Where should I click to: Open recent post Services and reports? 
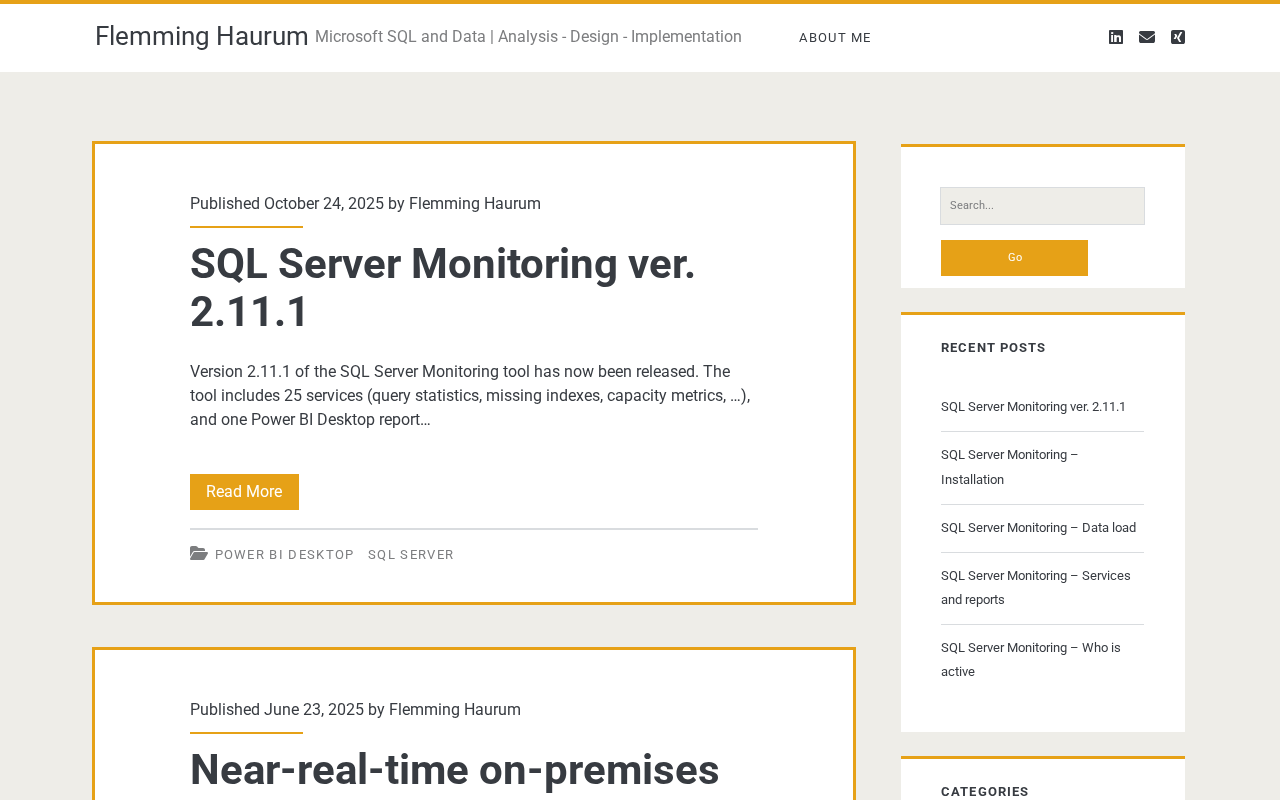click(x=1036, y=588)
